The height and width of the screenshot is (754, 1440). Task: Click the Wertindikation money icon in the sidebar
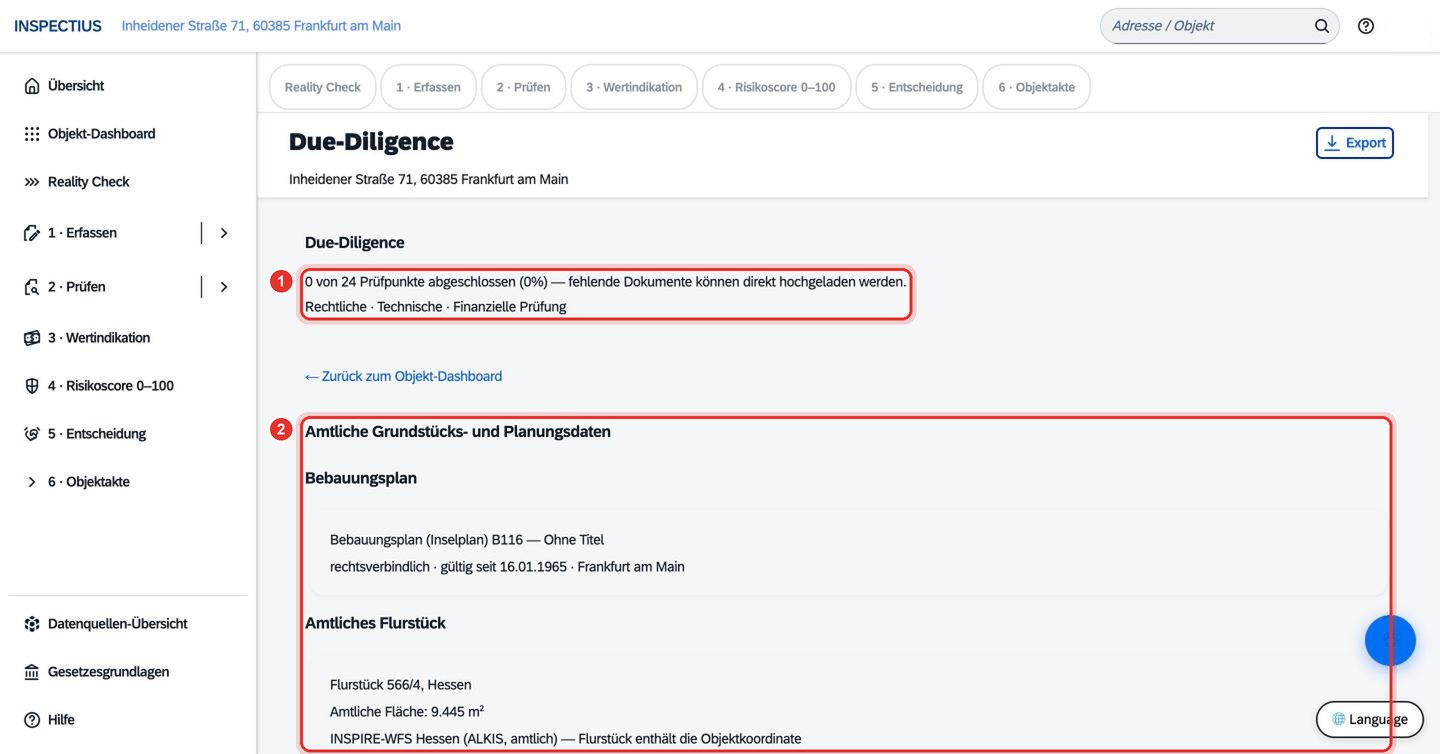(32, 338)
